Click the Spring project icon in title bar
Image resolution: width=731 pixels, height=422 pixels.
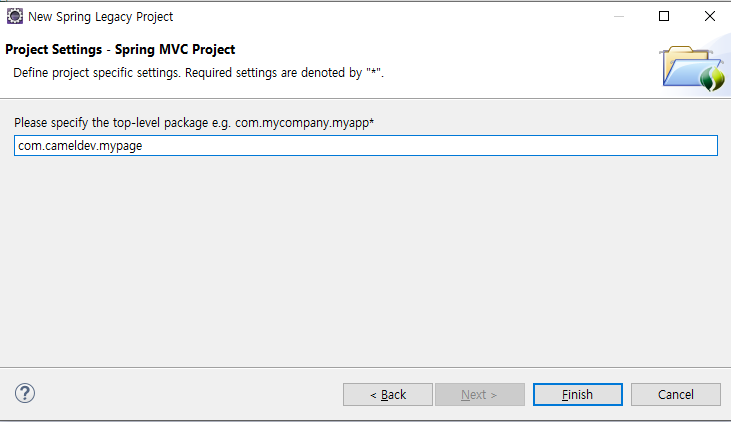coord(14,16)
